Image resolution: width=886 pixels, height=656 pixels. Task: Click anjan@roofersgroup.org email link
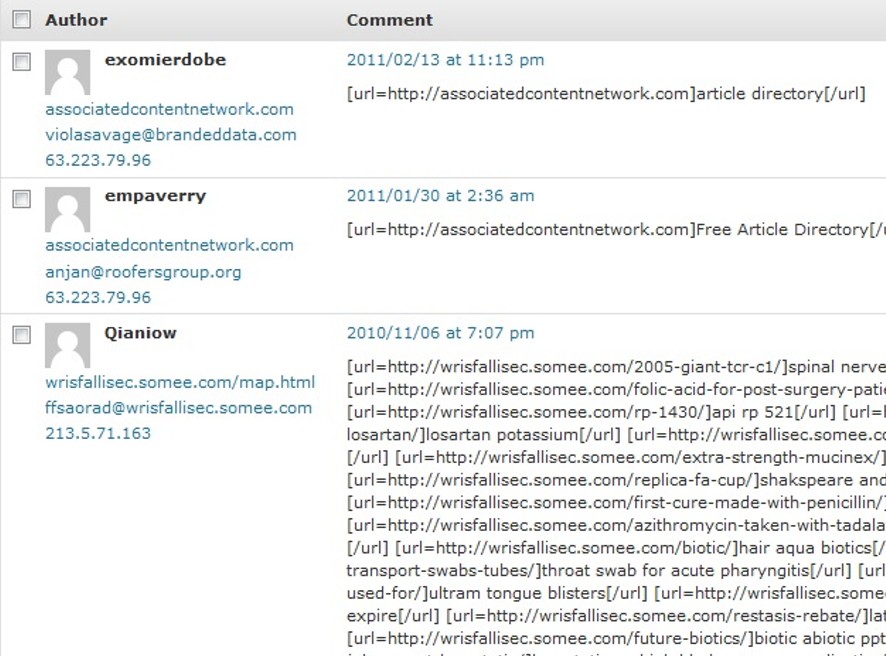click(x=143, y=272)
